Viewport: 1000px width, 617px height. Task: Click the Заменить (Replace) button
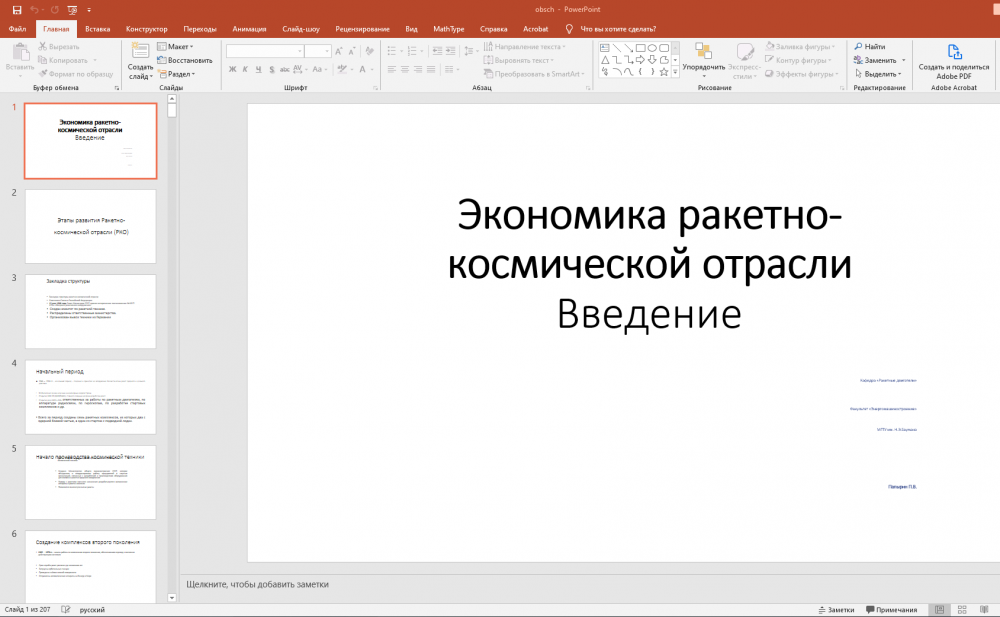pos(879,60)
